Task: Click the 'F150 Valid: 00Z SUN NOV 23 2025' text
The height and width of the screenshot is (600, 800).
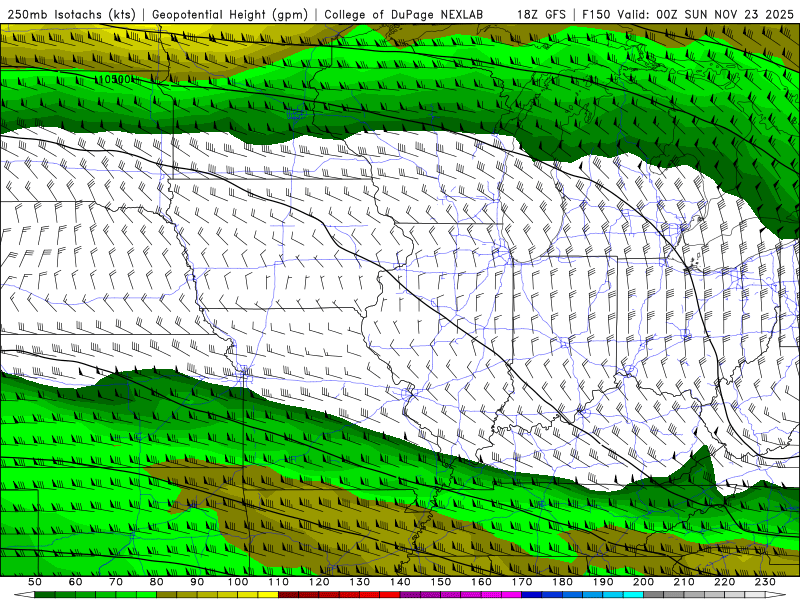Action: click(x=688, y=14)
